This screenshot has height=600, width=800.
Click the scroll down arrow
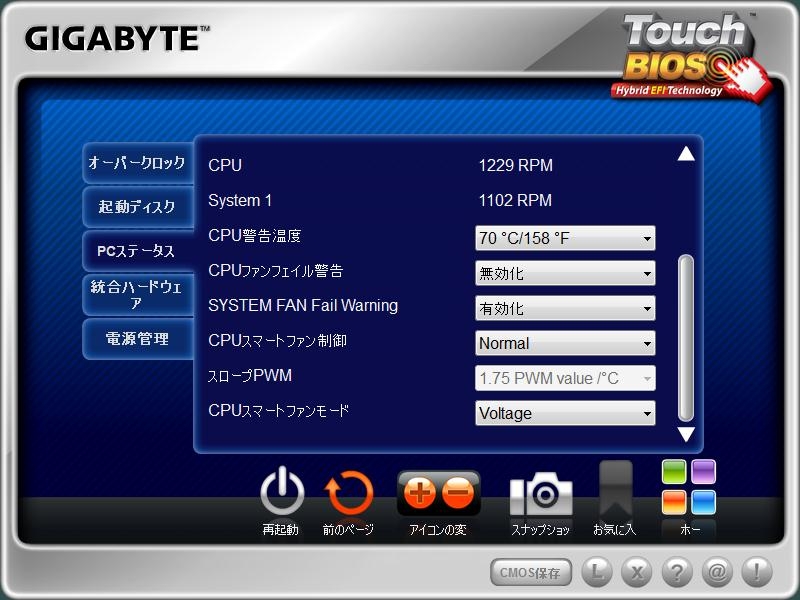click(x=686, y=434)
